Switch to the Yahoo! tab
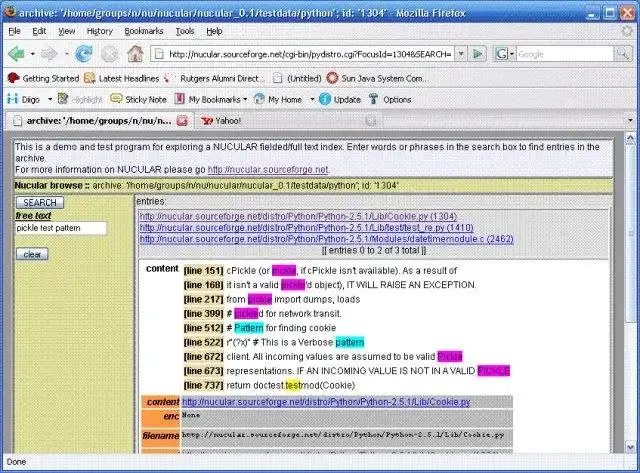This screenshot has height=473, width=640. point(286,120)
